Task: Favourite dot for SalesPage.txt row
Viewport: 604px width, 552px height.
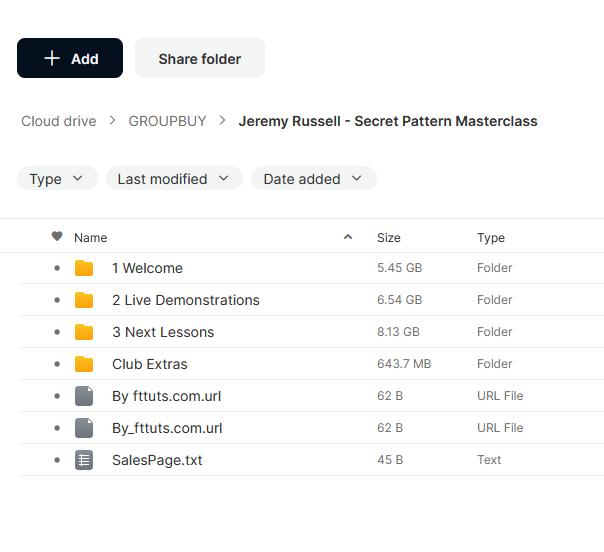Action: 57,460
